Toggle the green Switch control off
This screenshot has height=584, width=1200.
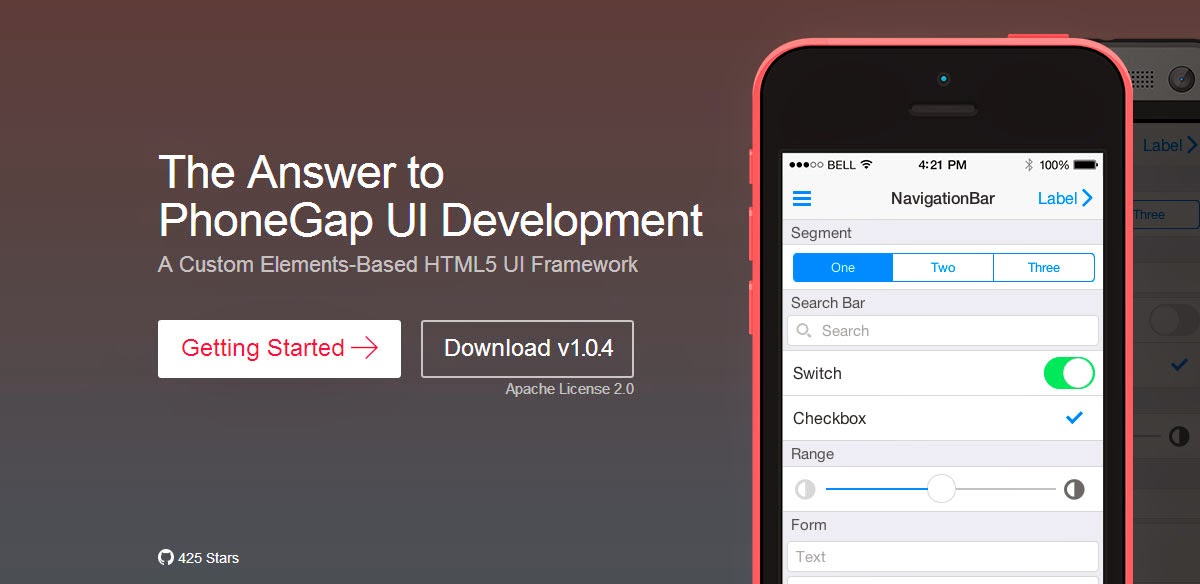click(x=1069, y=373)
